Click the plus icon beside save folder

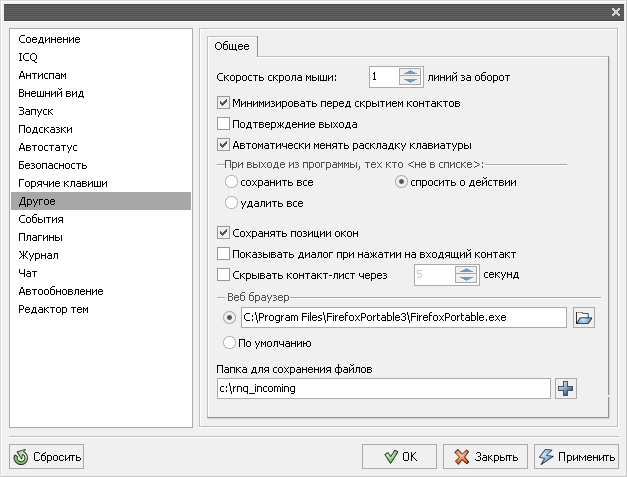tap(565, 388)
